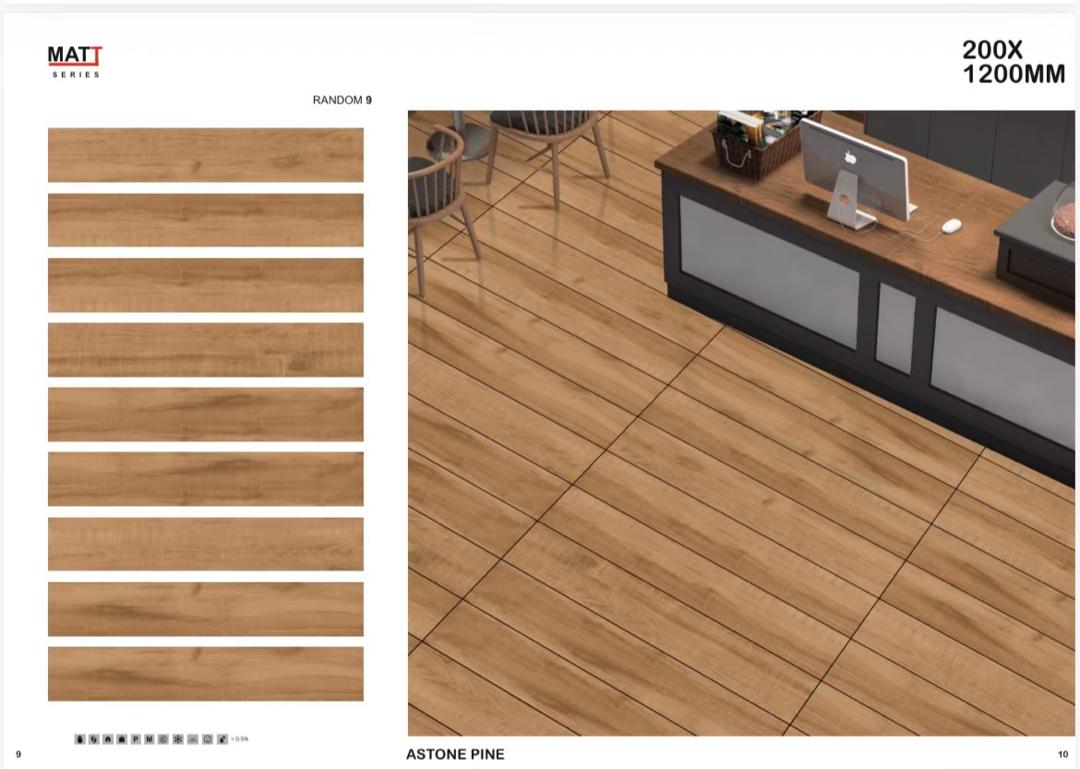Click the white computer mouse on counter
The image size is (1080, 769).
pos(951,225)
